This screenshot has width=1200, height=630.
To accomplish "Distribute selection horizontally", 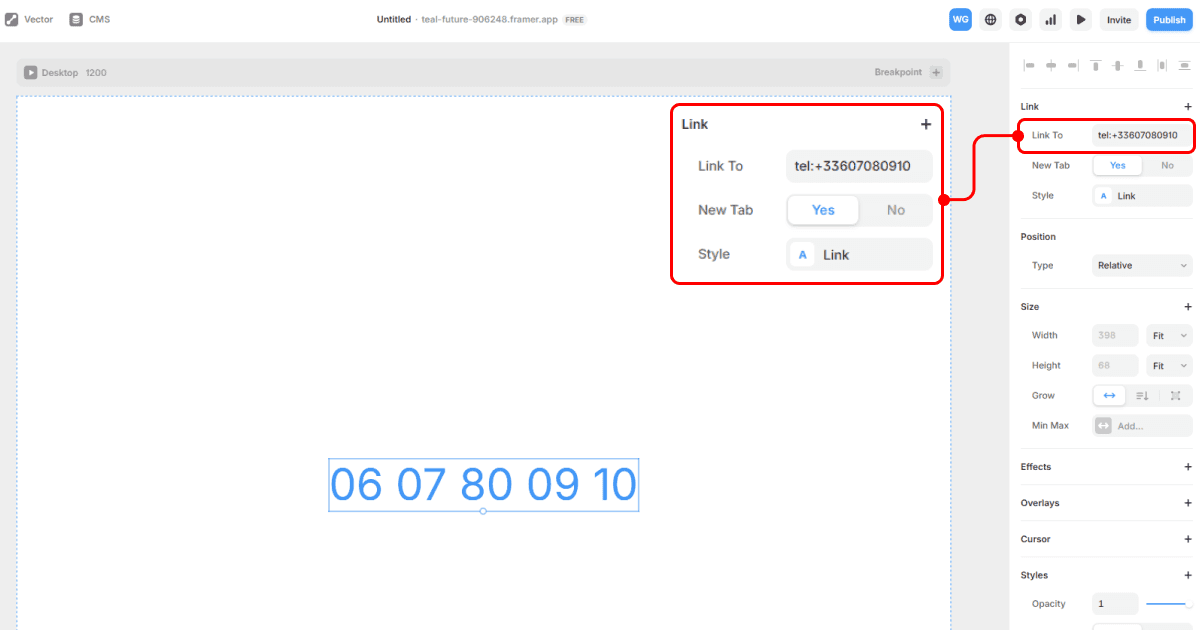I will click(x=1162, y=65).
